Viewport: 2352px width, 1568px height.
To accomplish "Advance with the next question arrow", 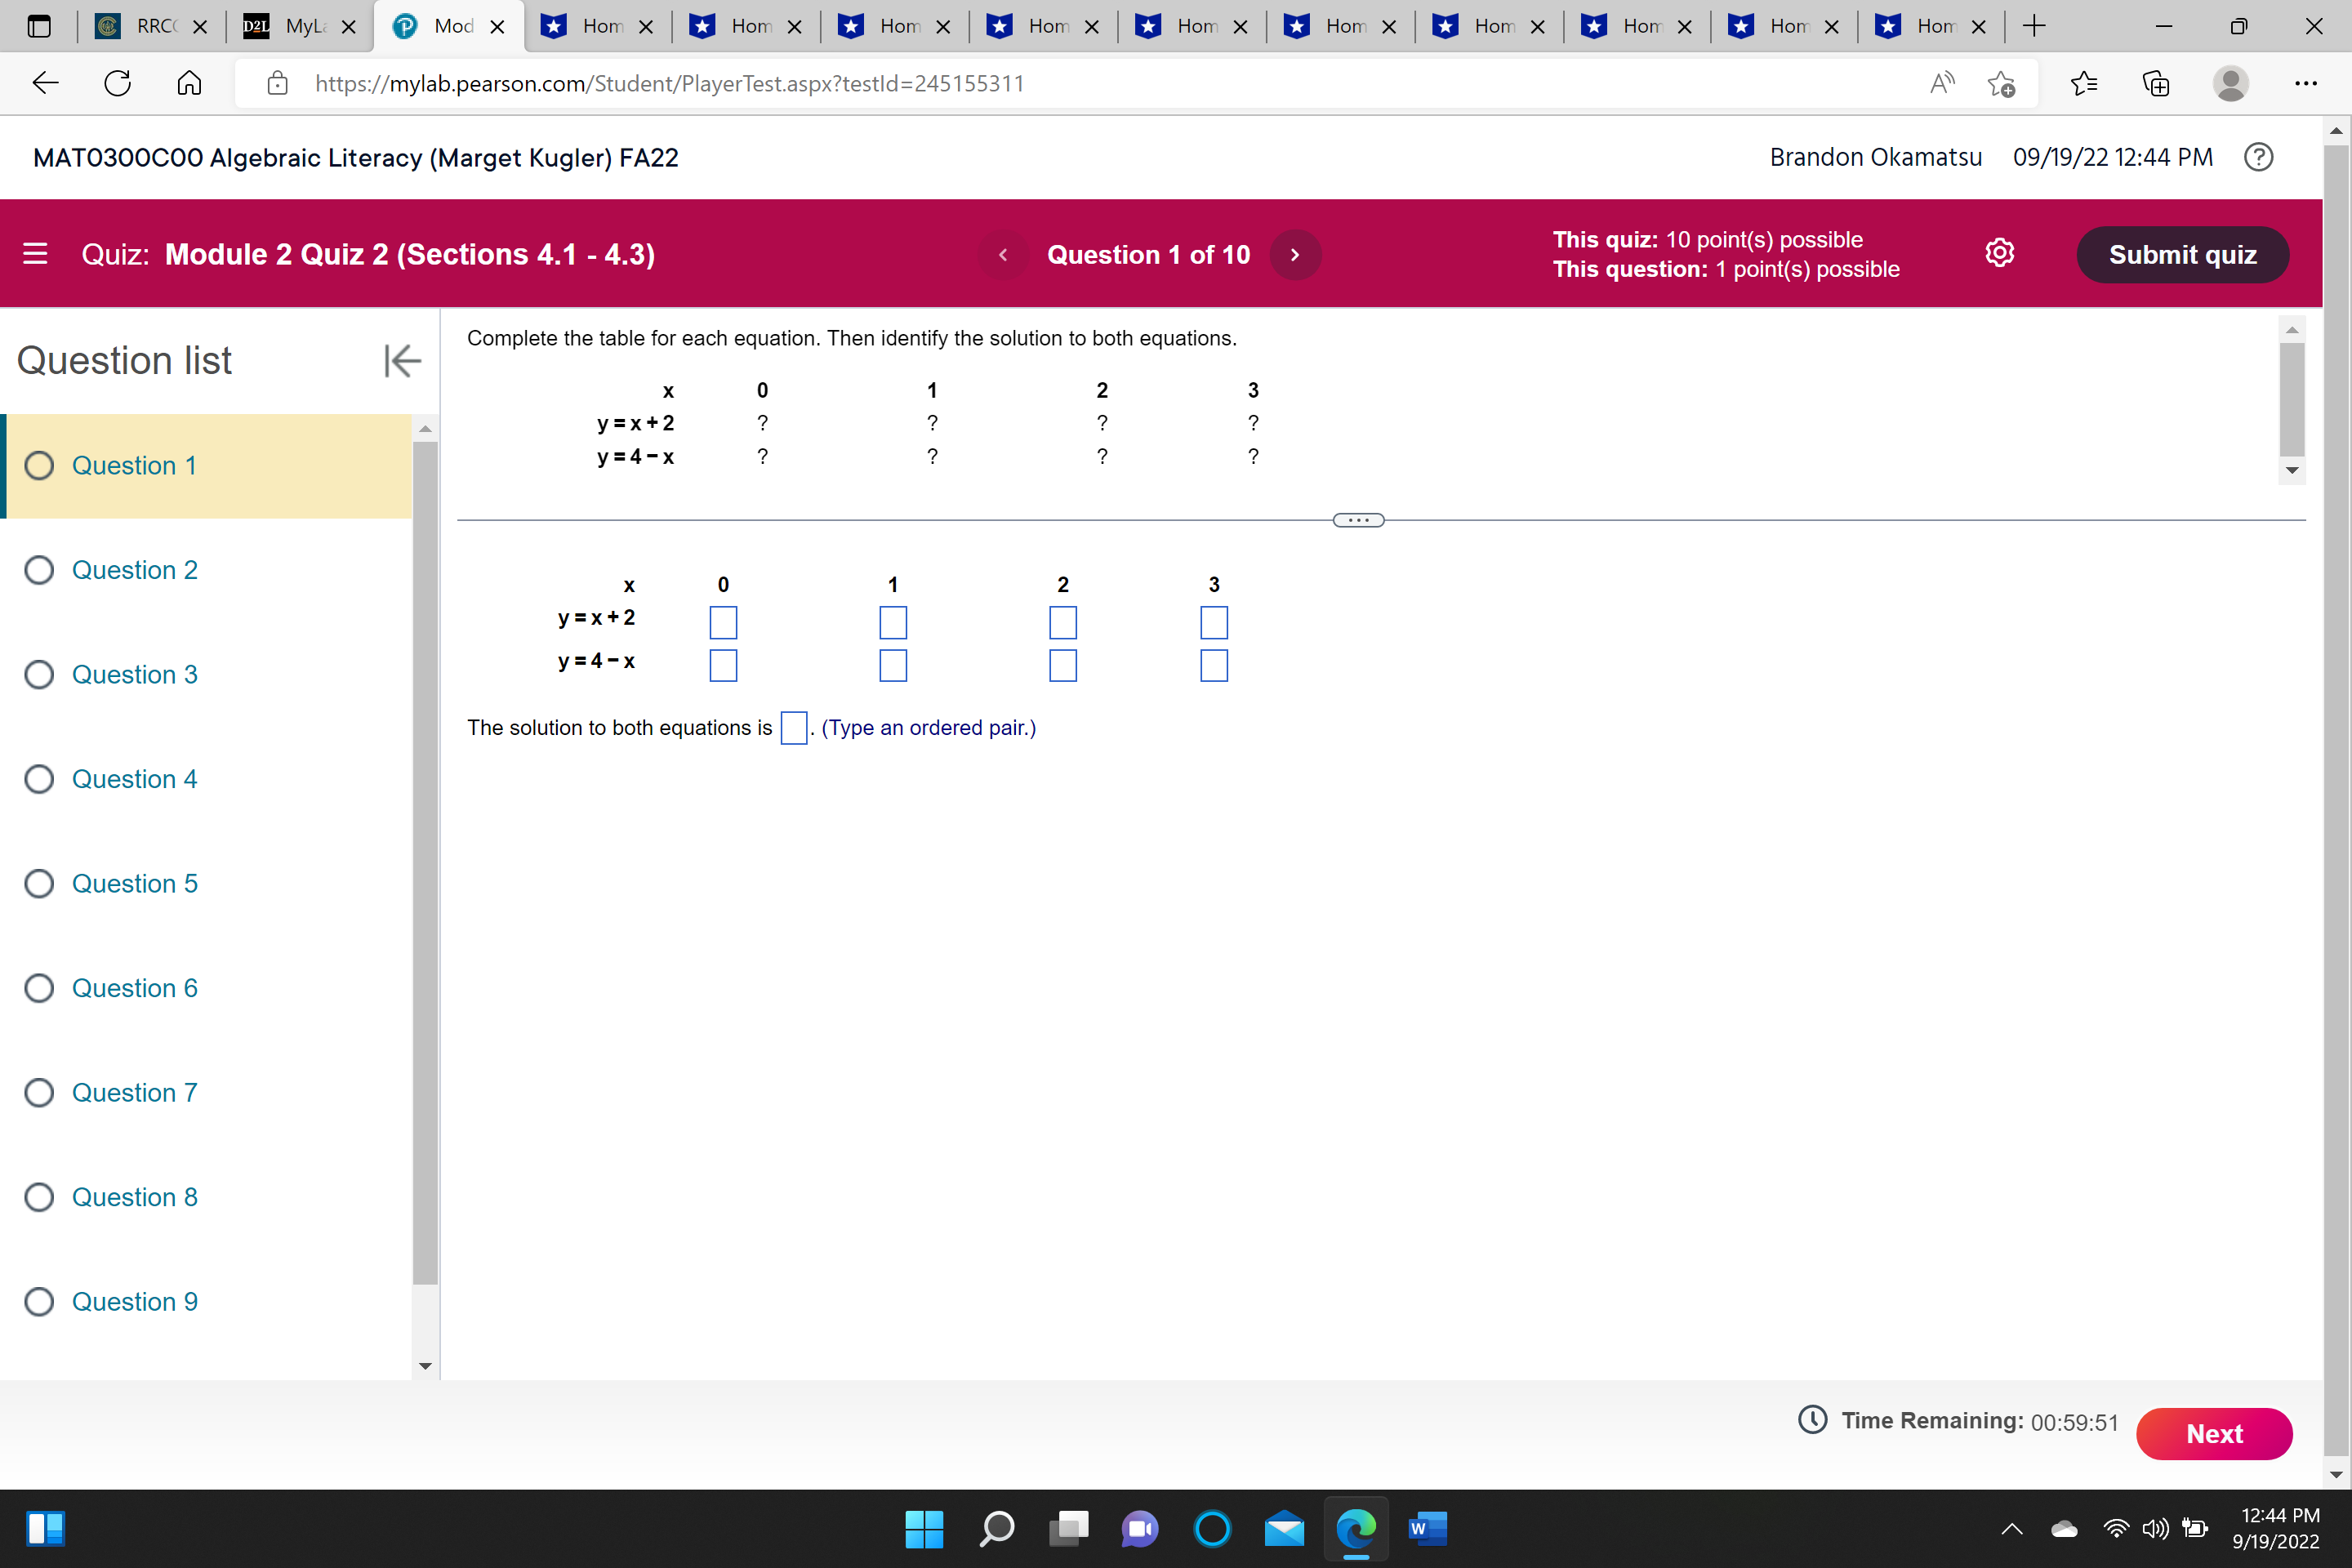I will tap(1295, 254).
